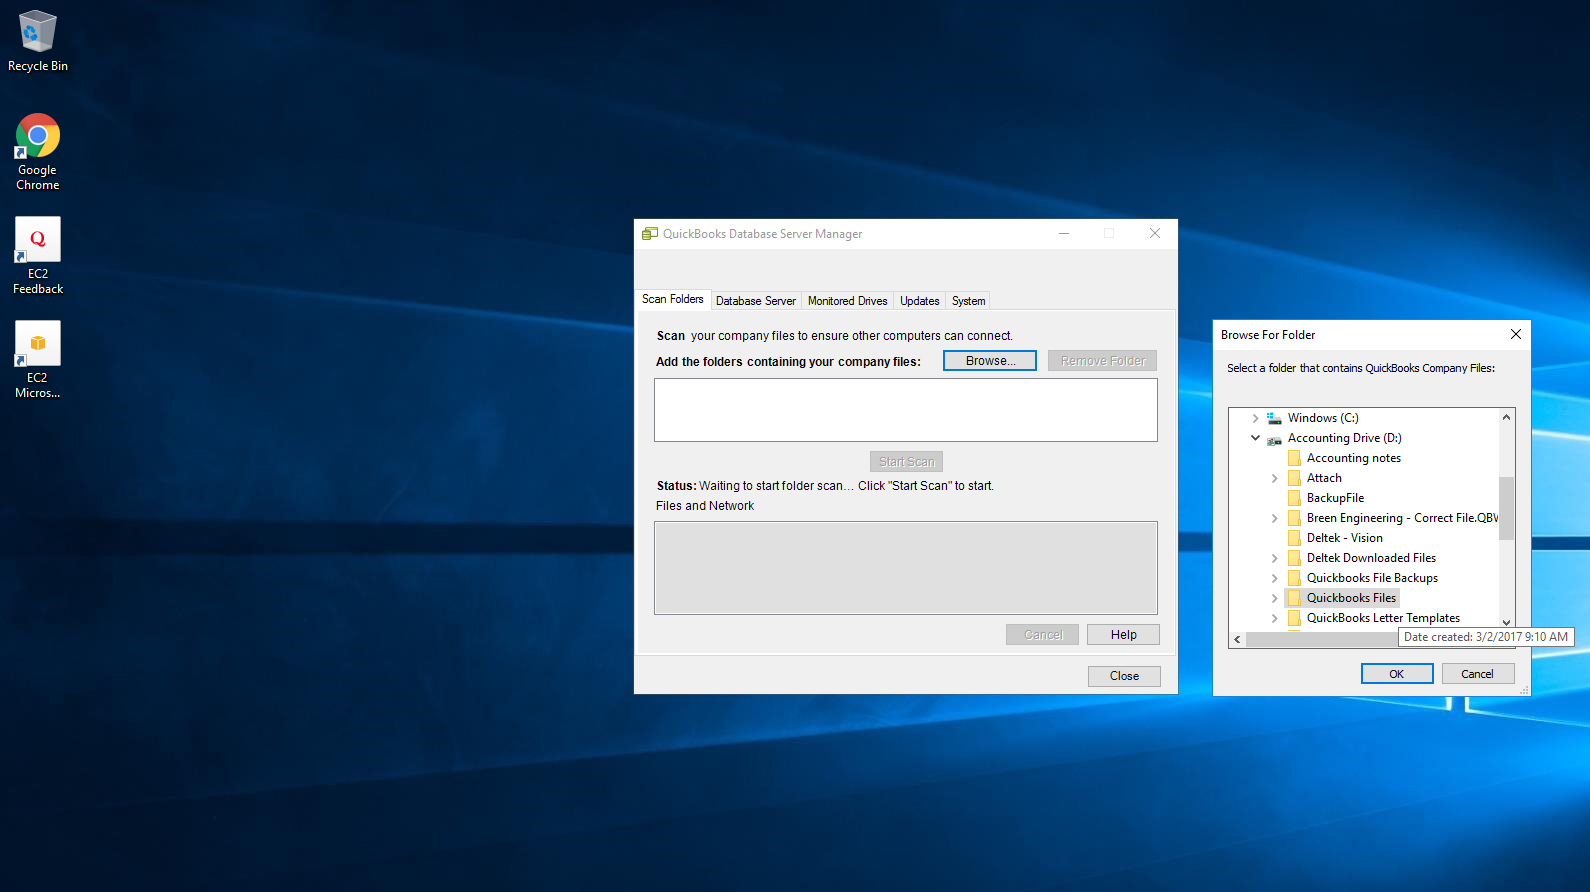Image resolution: width=1590 pixels, height=892 pixels.
Task: Click the tree scroll down arrow
Action: (1507, 622)
